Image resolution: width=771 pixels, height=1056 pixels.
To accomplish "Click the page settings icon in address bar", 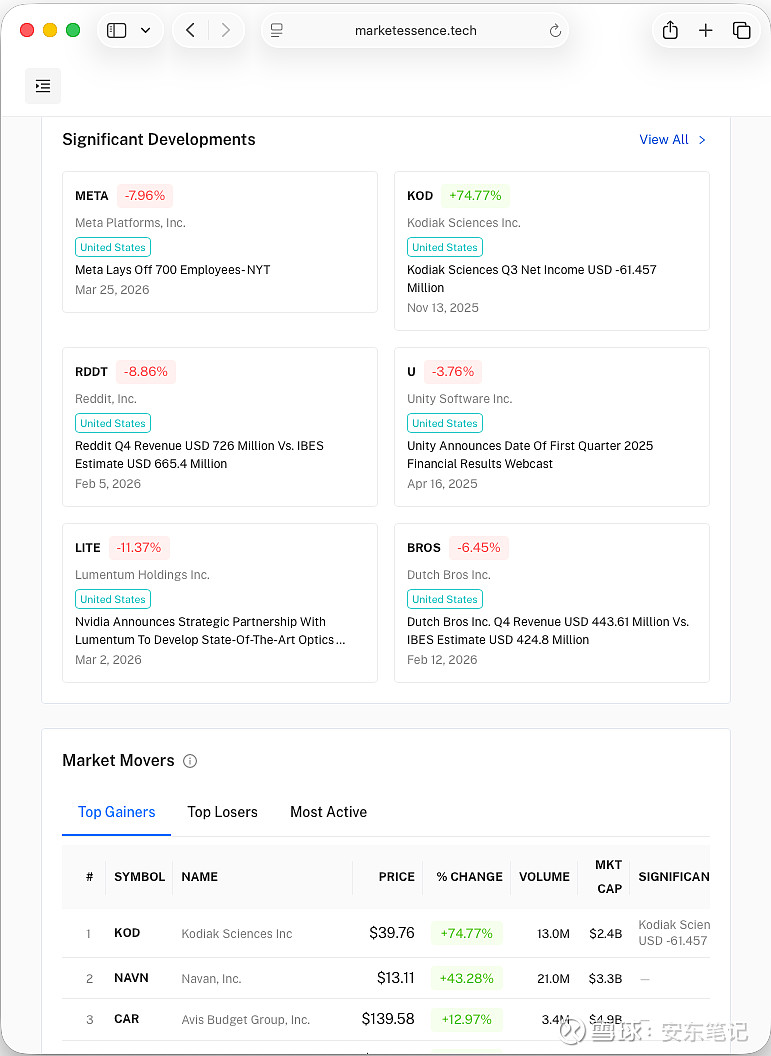I will coord(278,31).
